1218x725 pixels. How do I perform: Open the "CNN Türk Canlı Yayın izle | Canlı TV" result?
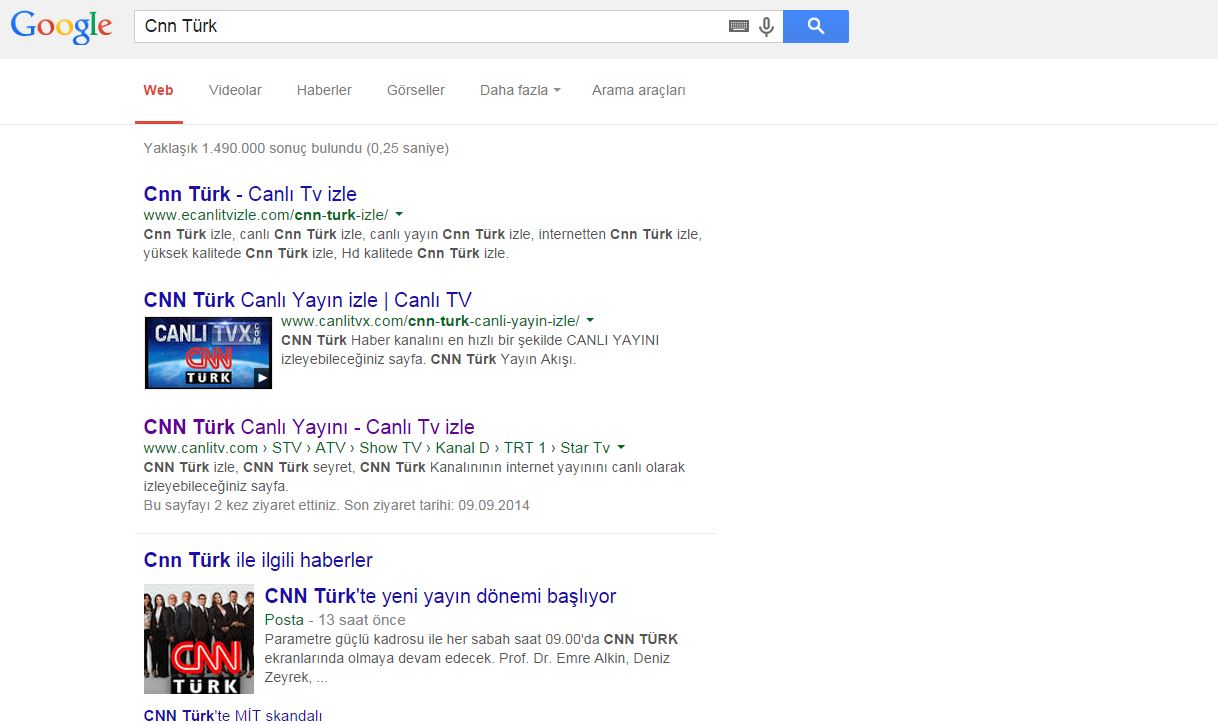(x=304, y=299)
